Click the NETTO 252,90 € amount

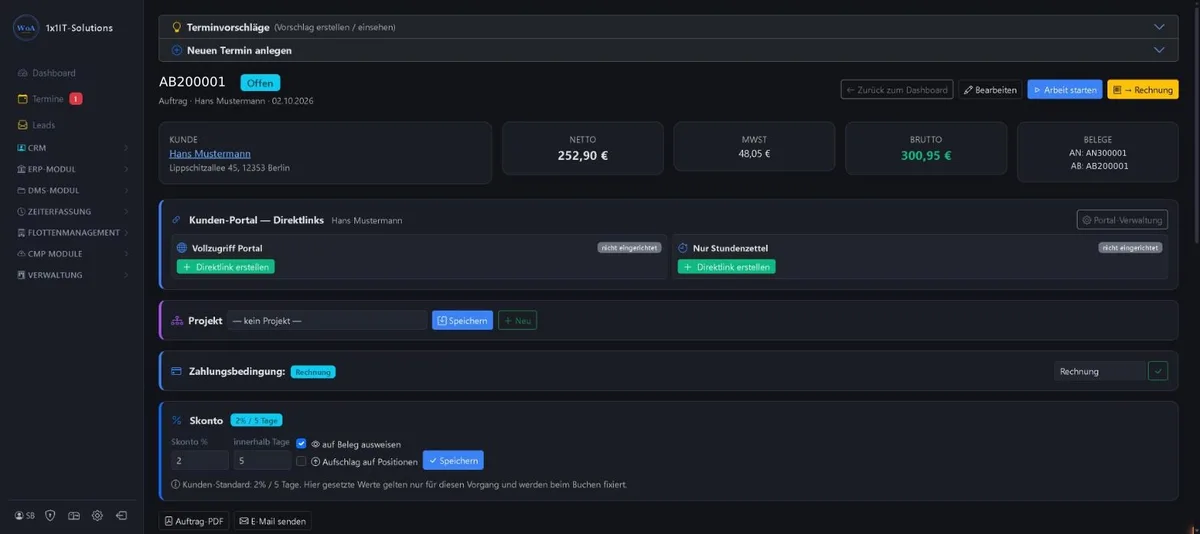tap(583, 155)
